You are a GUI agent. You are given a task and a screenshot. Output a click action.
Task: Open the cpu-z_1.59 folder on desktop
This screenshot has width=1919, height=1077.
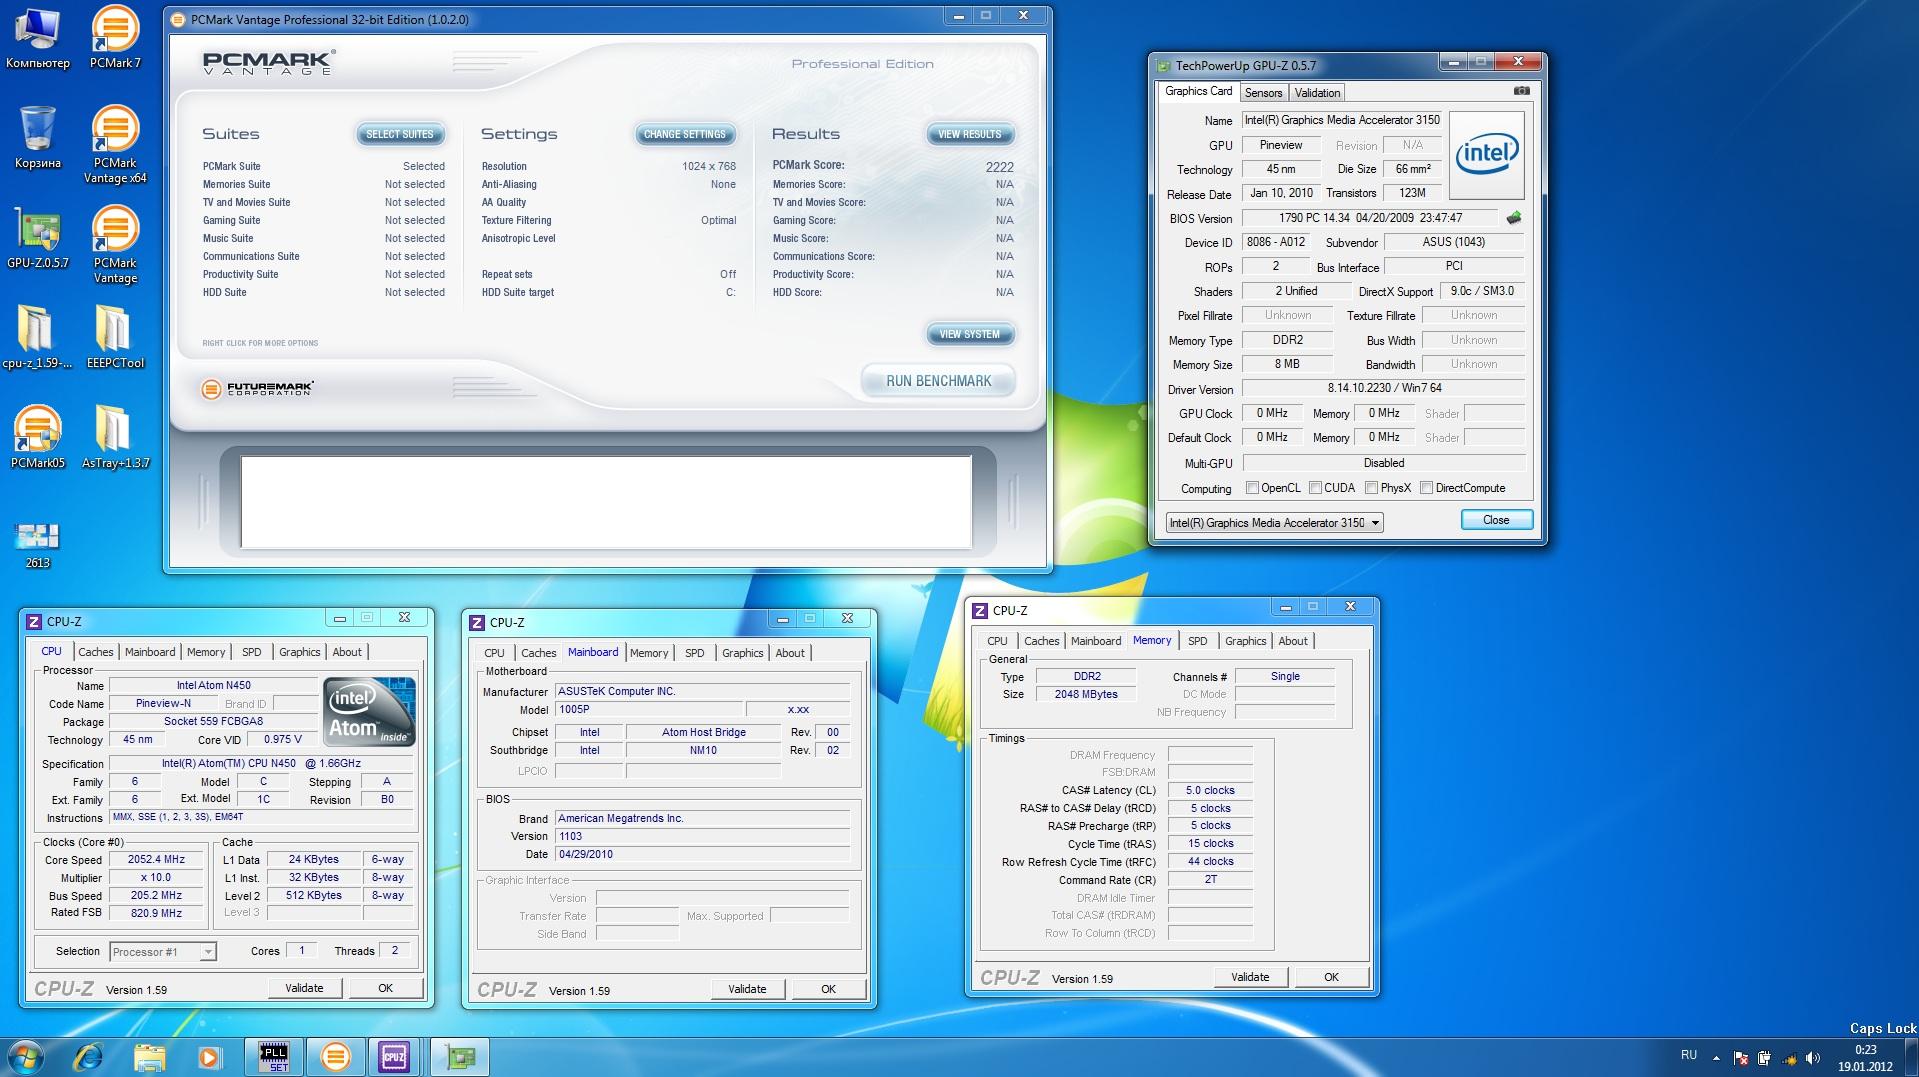pyautogui.click(x=37, y=338)
